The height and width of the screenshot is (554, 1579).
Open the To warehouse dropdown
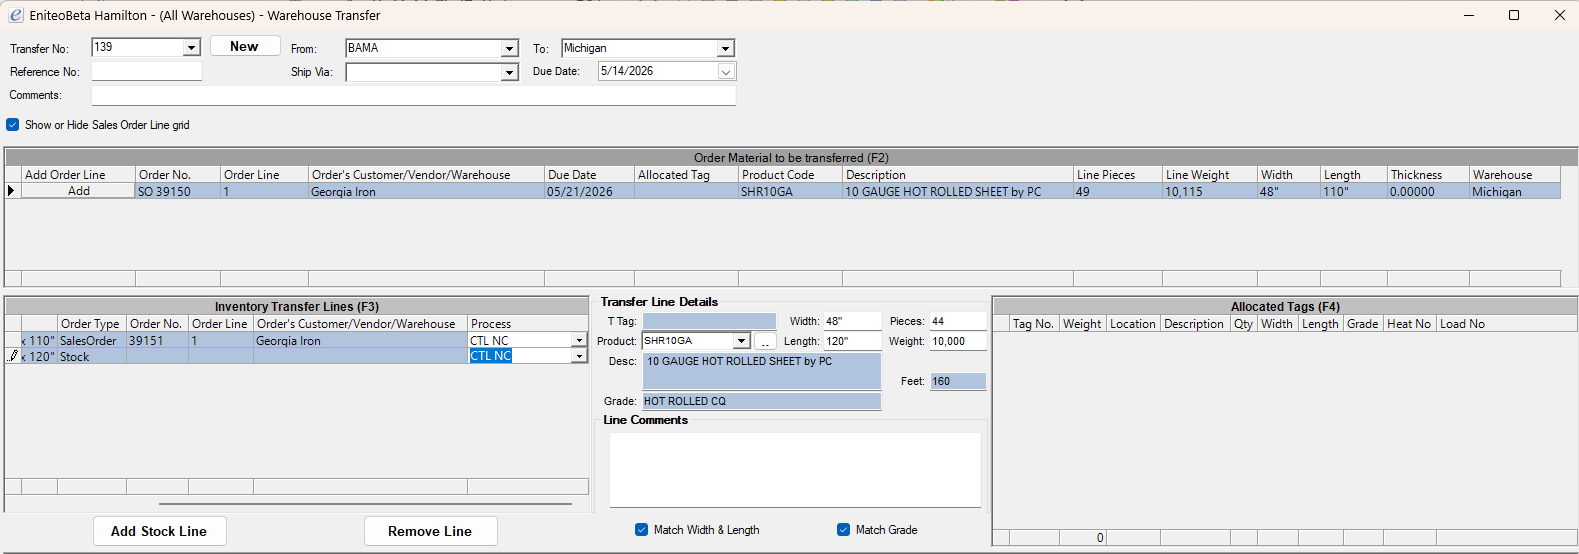coord(725,48)
